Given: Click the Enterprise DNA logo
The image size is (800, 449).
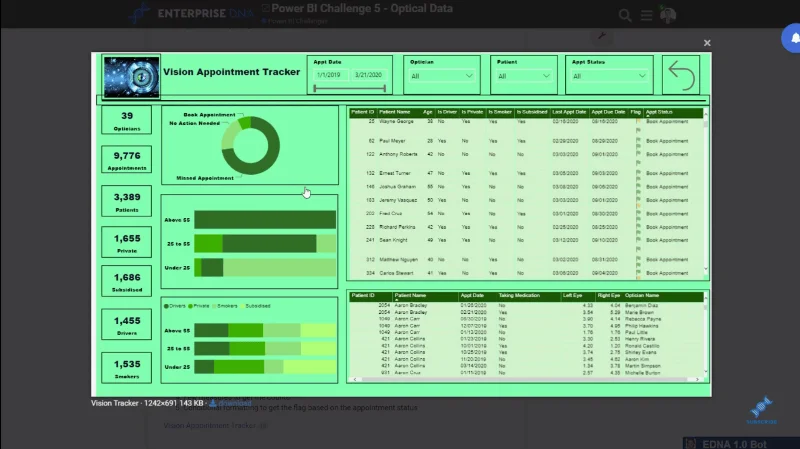Looking at the screenshot, I should (x=191, y=13).
